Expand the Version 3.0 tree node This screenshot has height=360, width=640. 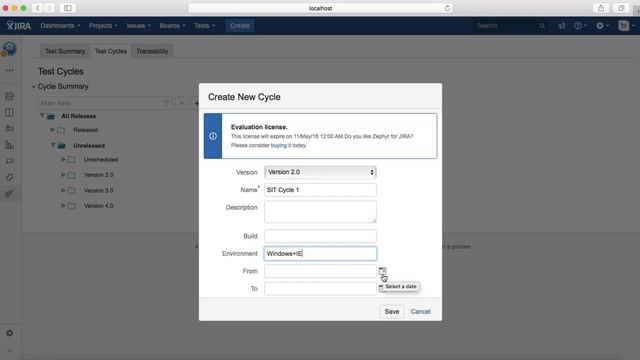coord(63,190)
